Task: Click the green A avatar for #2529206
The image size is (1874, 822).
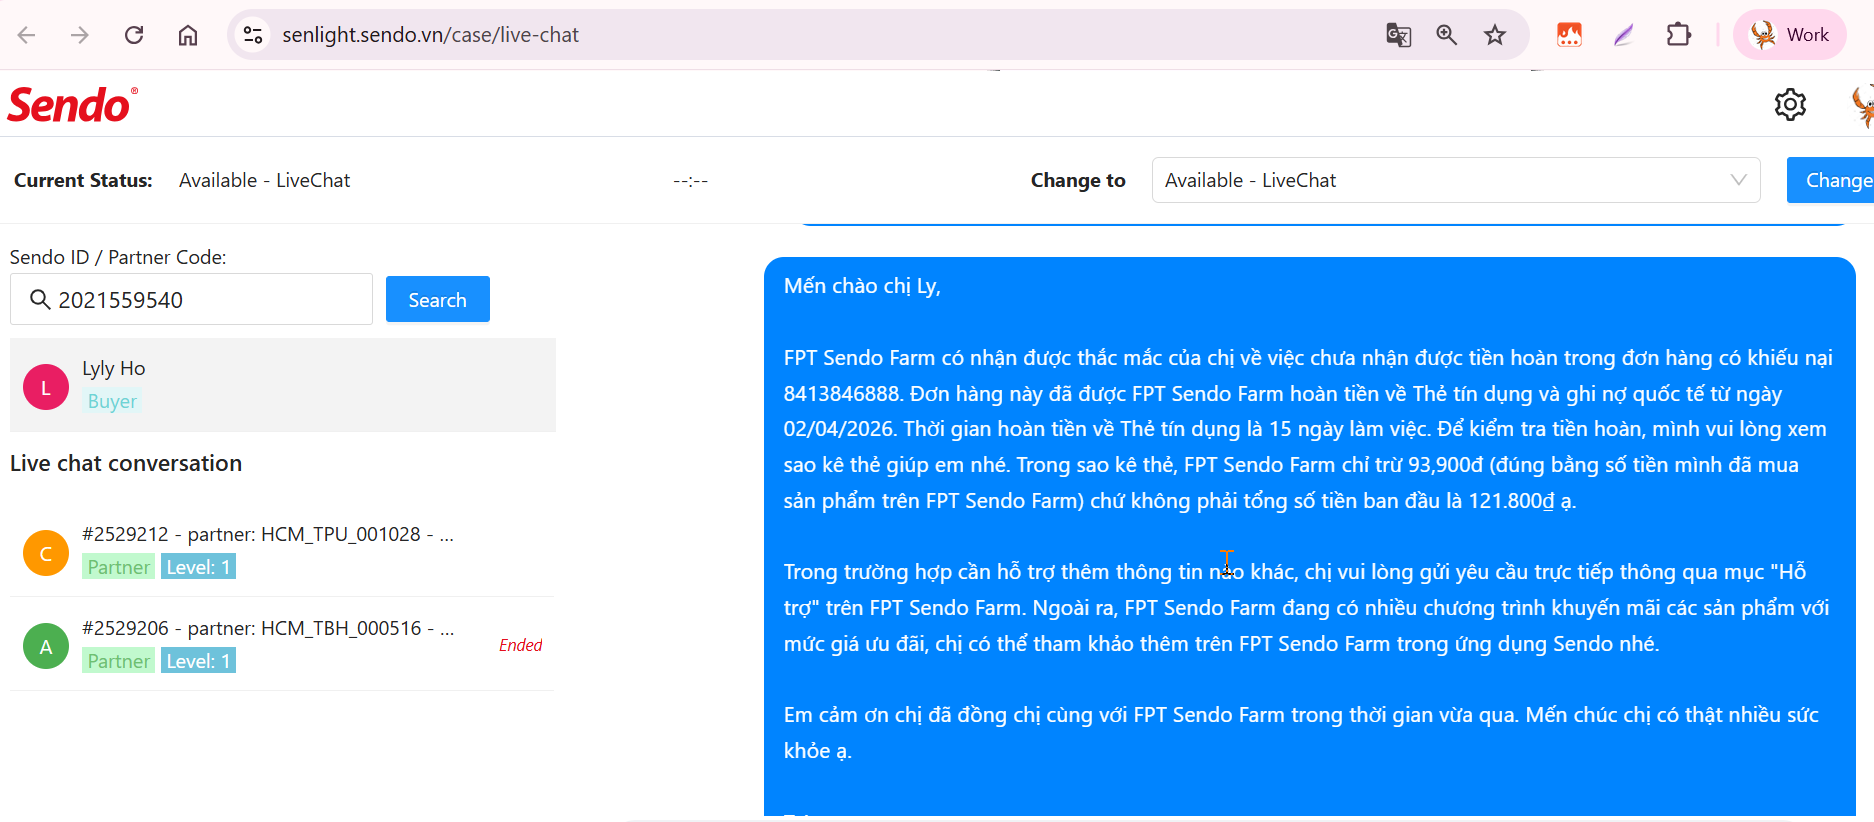Action: 46,647
